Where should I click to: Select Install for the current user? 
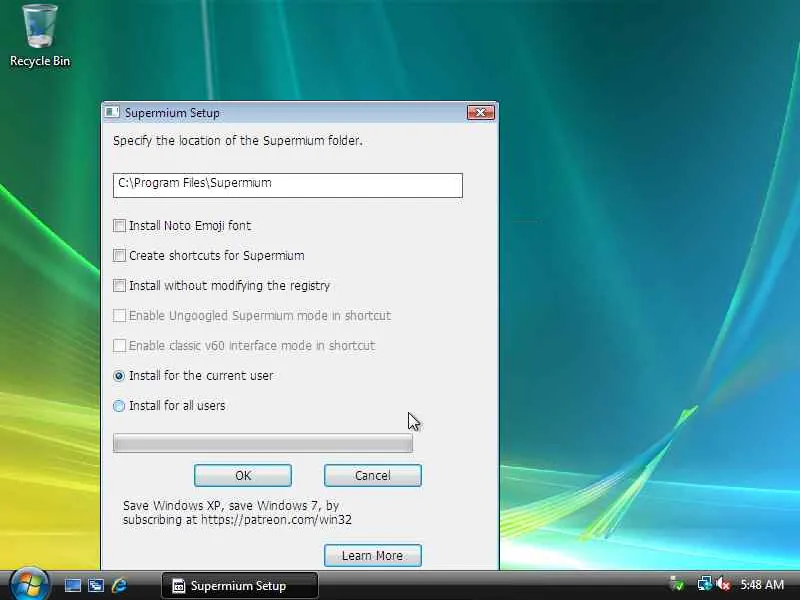tap(119, 376)
